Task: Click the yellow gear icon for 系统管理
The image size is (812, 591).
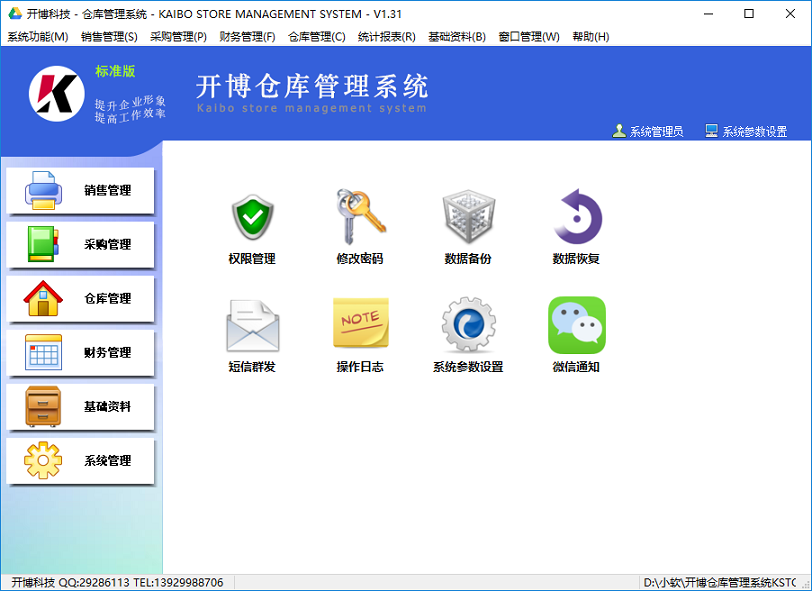Action: pos(43,460)
